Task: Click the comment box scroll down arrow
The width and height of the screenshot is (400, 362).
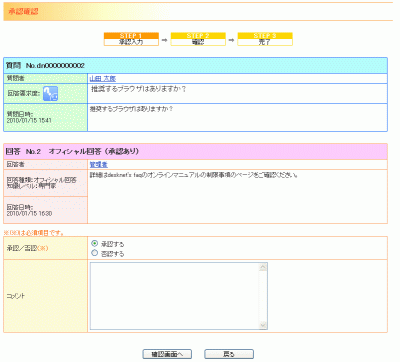Action: click(263, 325)
